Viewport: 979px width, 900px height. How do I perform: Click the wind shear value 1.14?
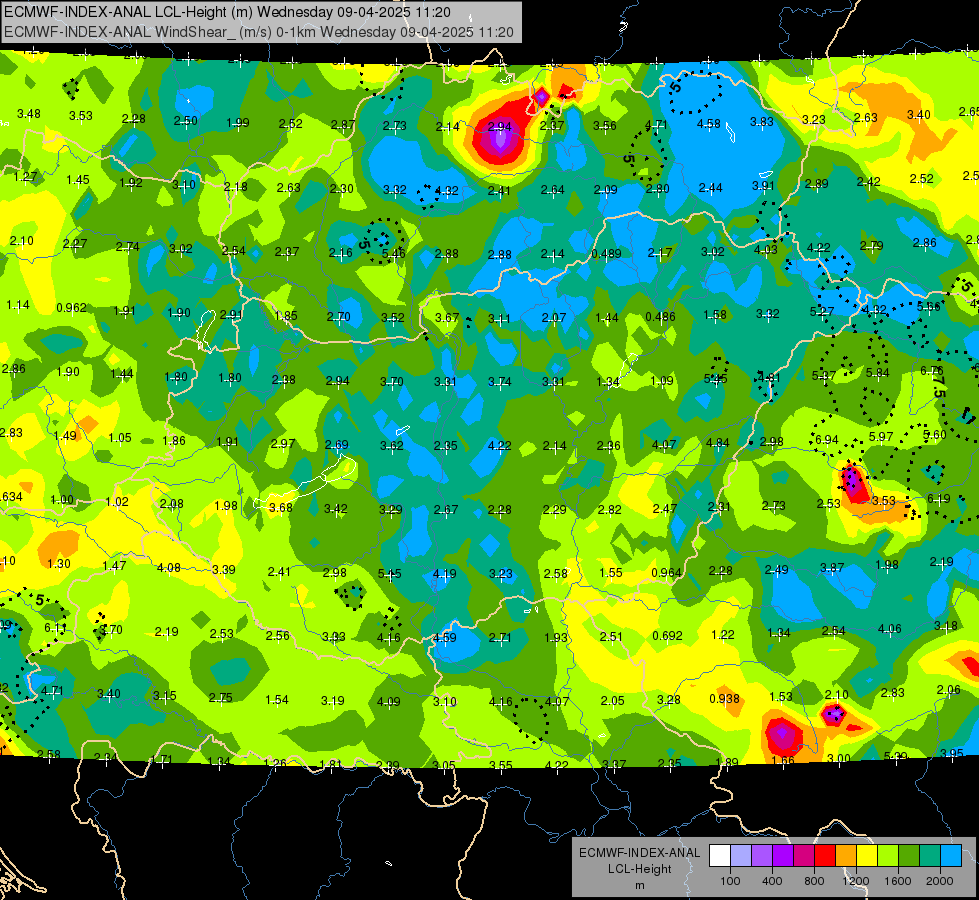pyautogui.click(x=18, y=305)
